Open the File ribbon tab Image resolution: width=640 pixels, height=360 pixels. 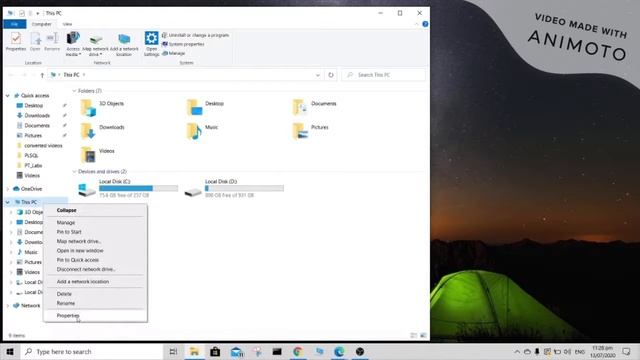[15, 24]
